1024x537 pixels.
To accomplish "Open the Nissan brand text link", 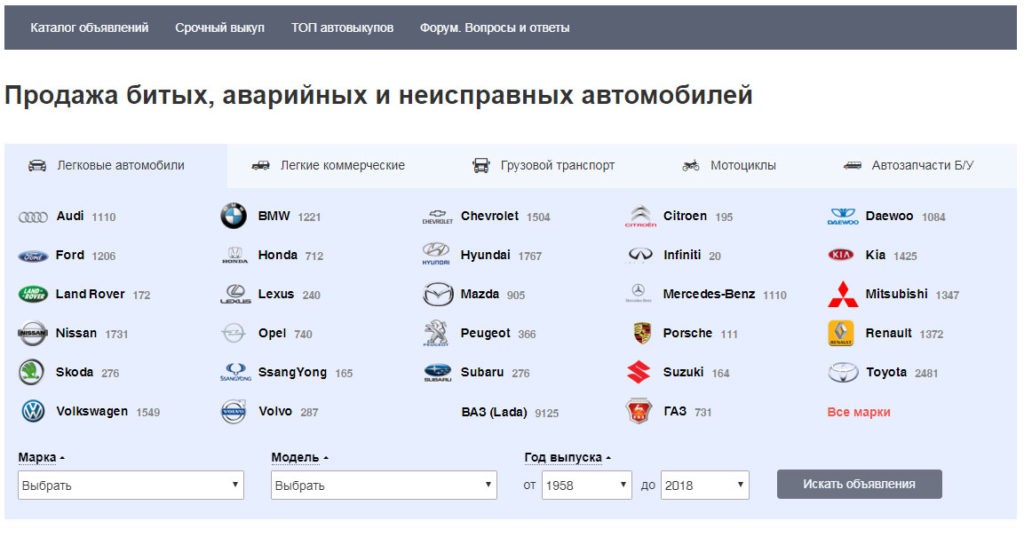I will [x=76, y=333].
